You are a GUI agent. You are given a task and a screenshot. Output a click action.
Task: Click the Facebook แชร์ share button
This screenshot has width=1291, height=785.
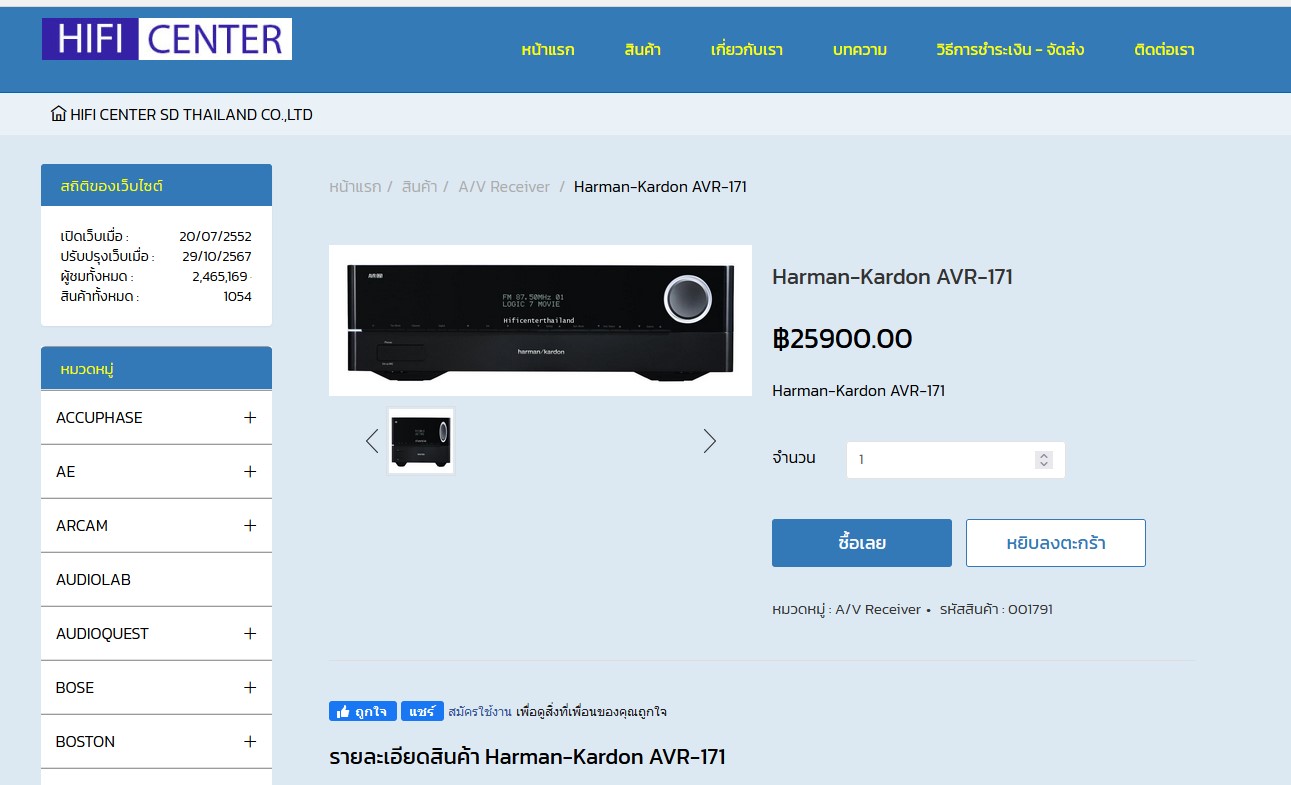click(423, 712)
